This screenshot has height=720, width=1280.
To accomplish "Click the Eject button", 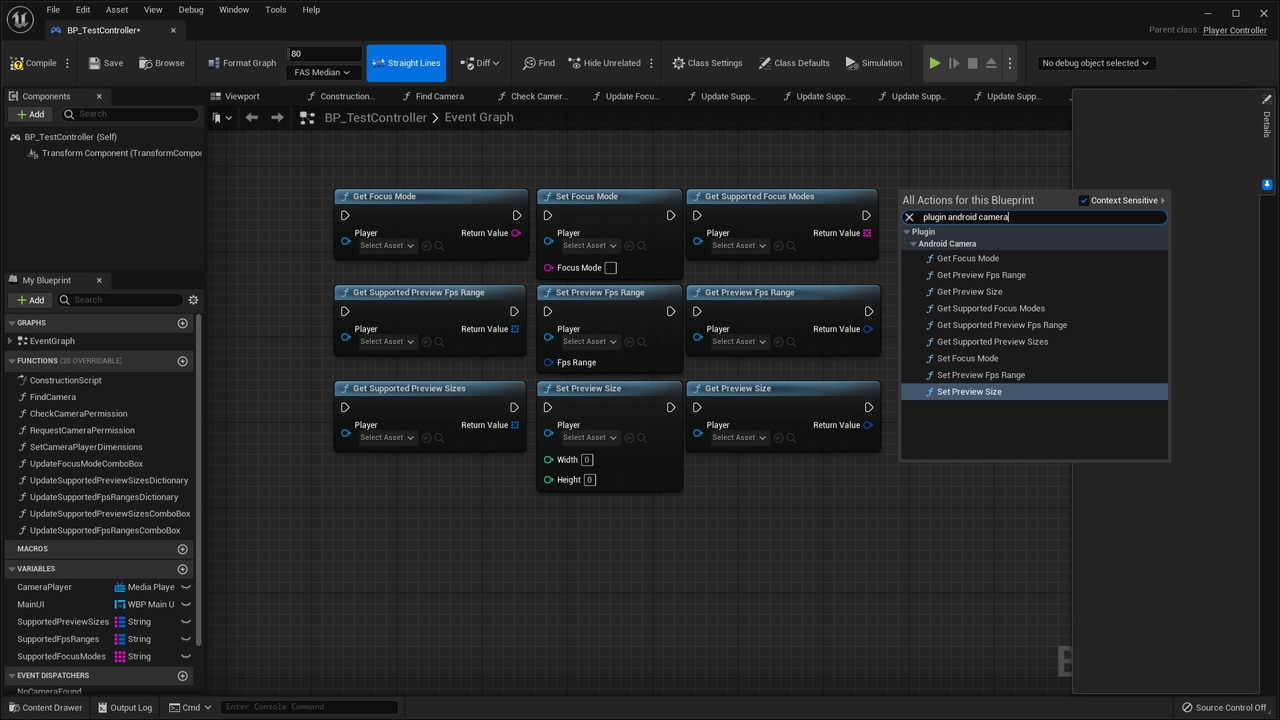I will pyautogui.click(x=991, y=63).
